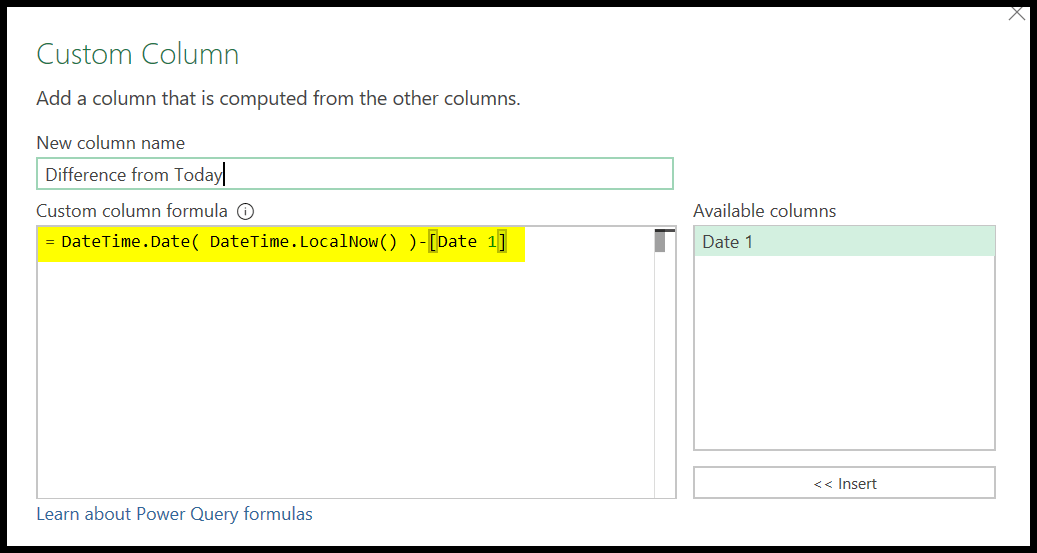Image resolution: width=1037 pixels, height=553 pixels.
Task: Click the formula box scrollbar thumb
Action: point(660,241)
